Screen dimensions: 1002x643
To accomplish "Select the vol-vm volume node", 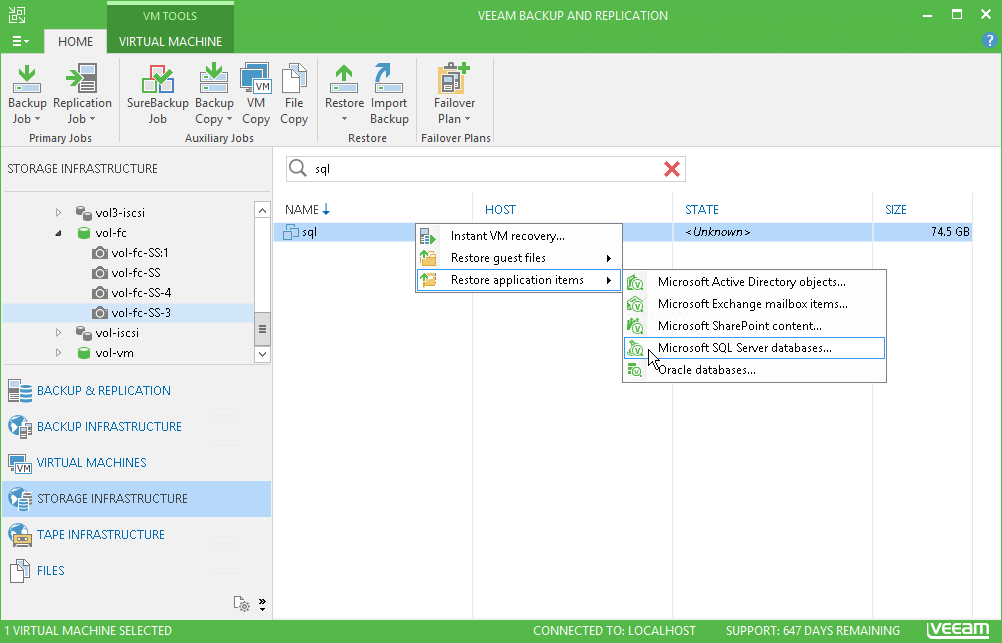I will 105,353.
